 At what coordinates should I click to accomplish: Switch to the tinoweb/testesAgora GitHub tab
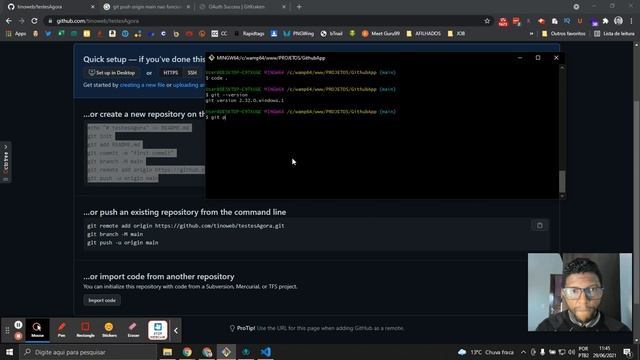(x=51, y=7)
